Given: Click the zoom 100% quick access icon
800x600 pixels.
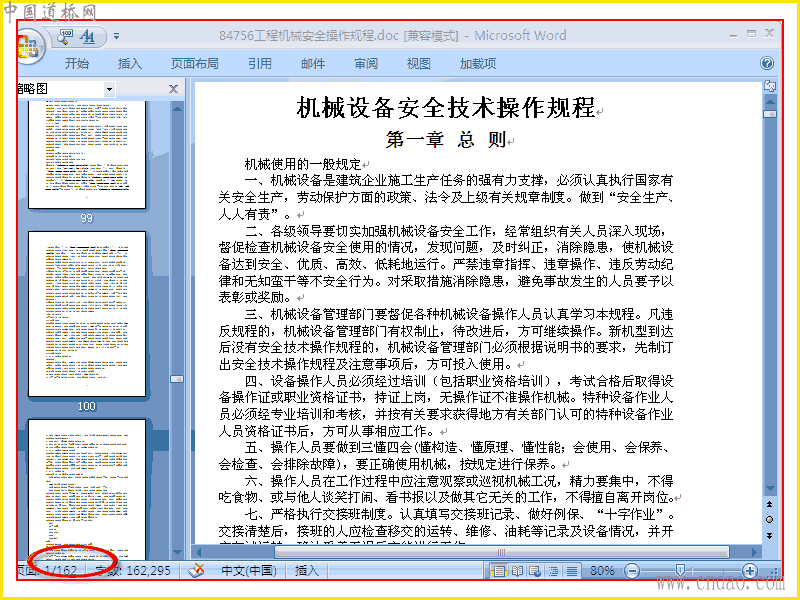Looking at the screenshot, I should (65, 36).
